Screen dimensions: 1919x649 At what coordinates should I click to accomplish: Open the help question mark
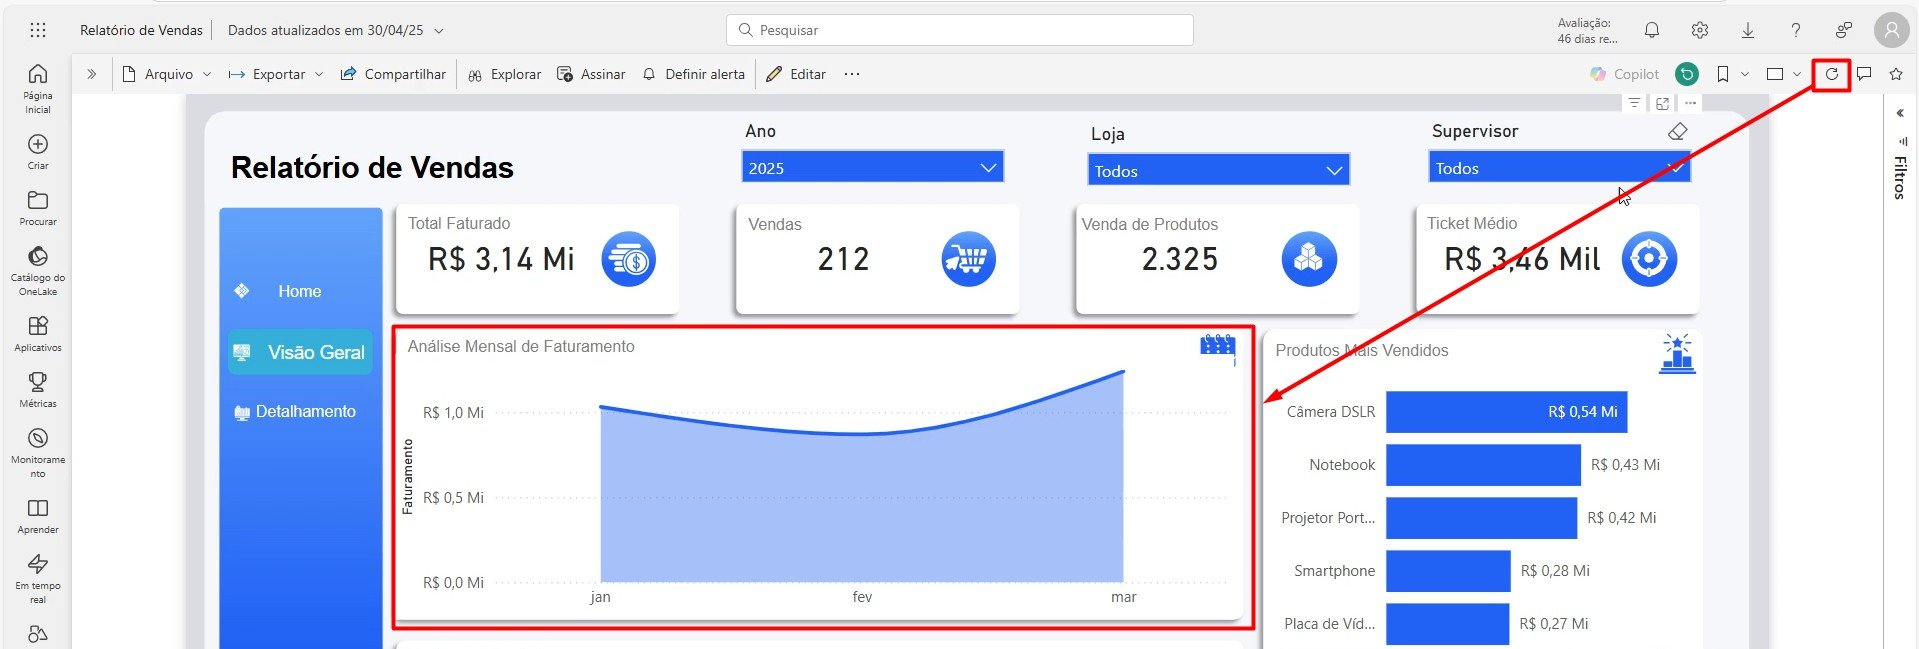click(x=1796, y=30)
